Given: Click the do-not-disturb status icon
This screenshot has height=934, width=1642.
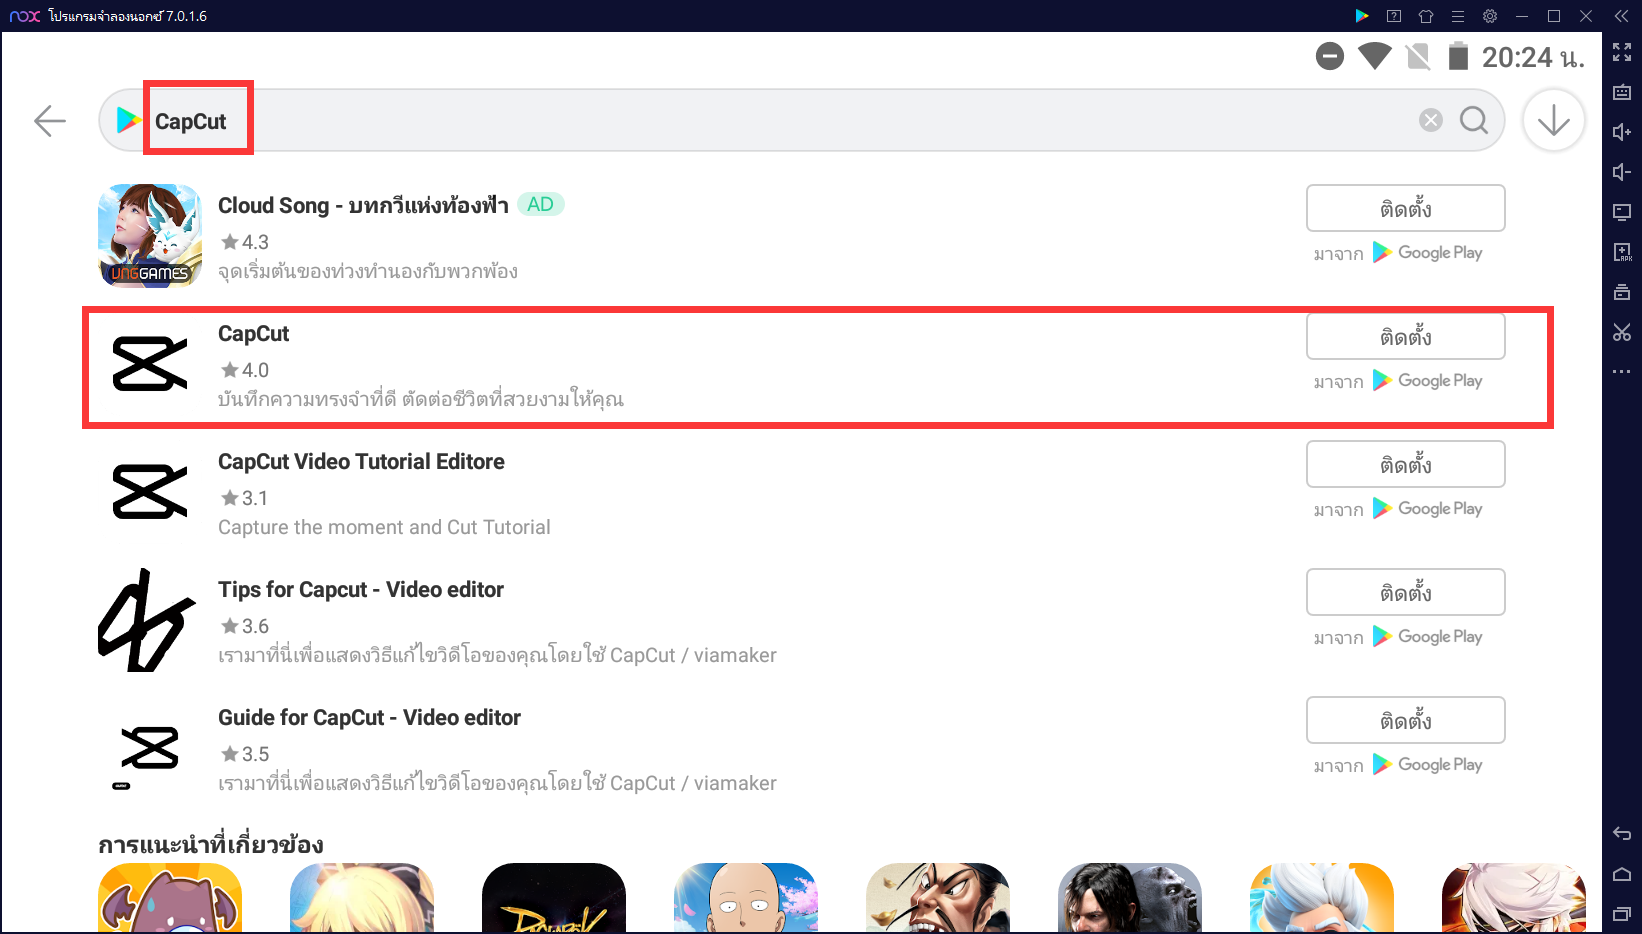Looking at the screenshot, I should [x=1330, y=57].
